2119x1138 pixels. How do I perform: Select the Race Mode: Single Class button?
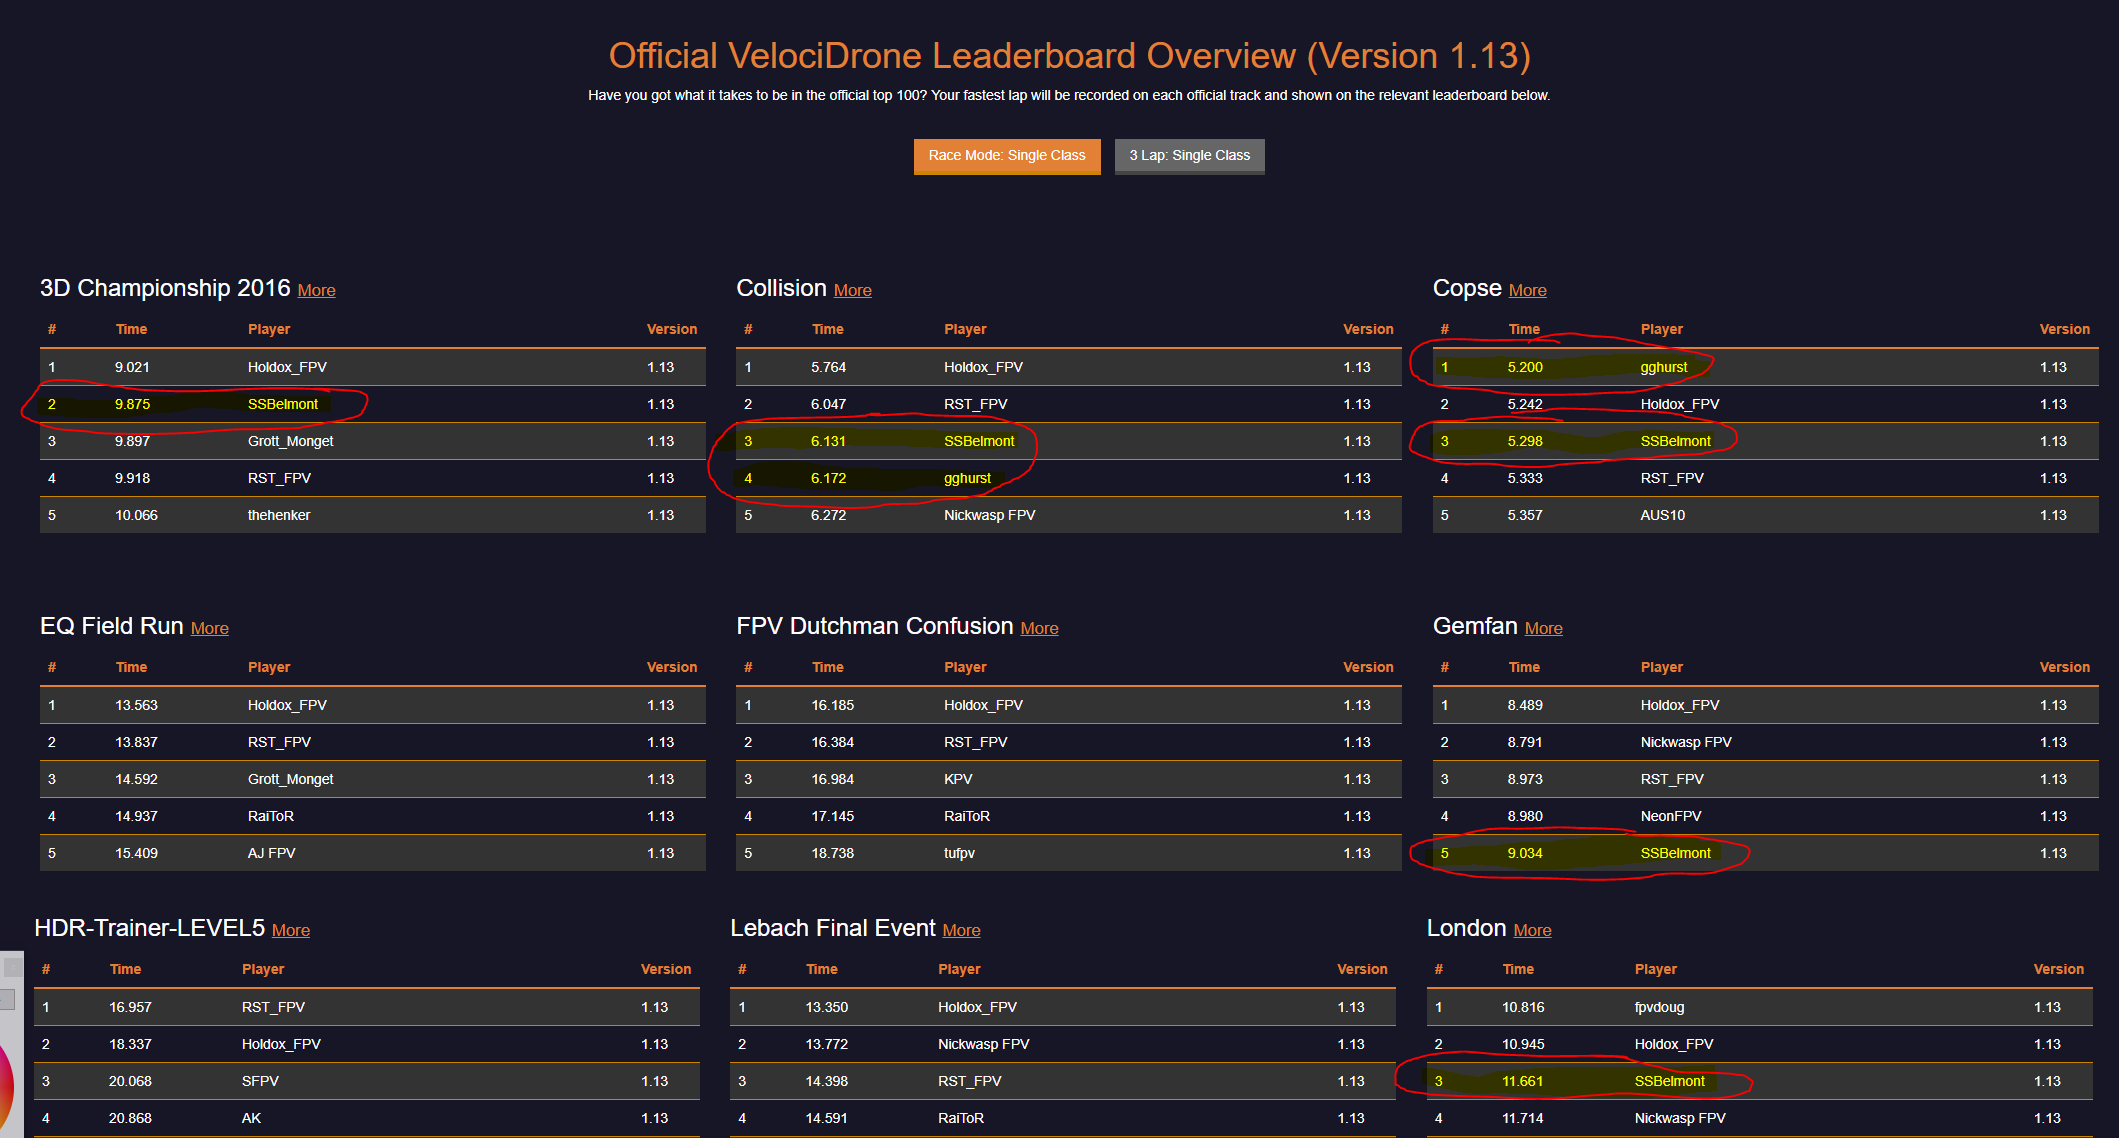coord(1007,156)
